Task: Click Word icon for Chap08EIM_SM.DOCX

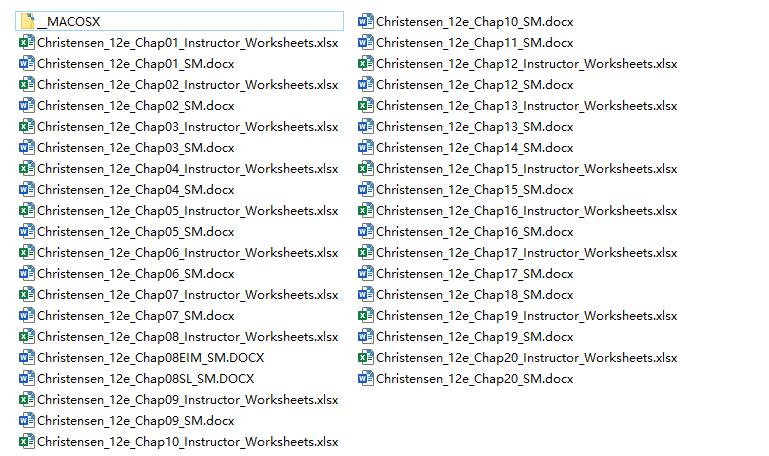Action: pos(26,357)
